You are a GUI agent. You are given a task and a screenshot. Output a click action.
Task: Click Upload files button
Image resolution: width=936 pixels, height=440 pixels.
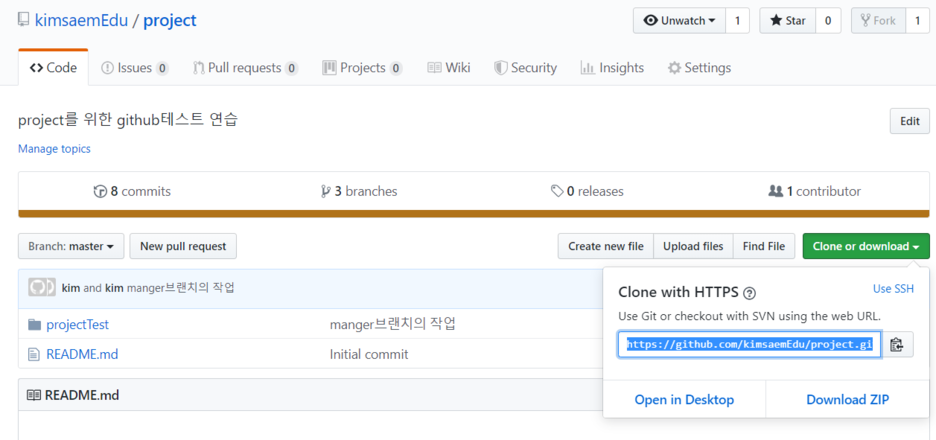(693, 246)
